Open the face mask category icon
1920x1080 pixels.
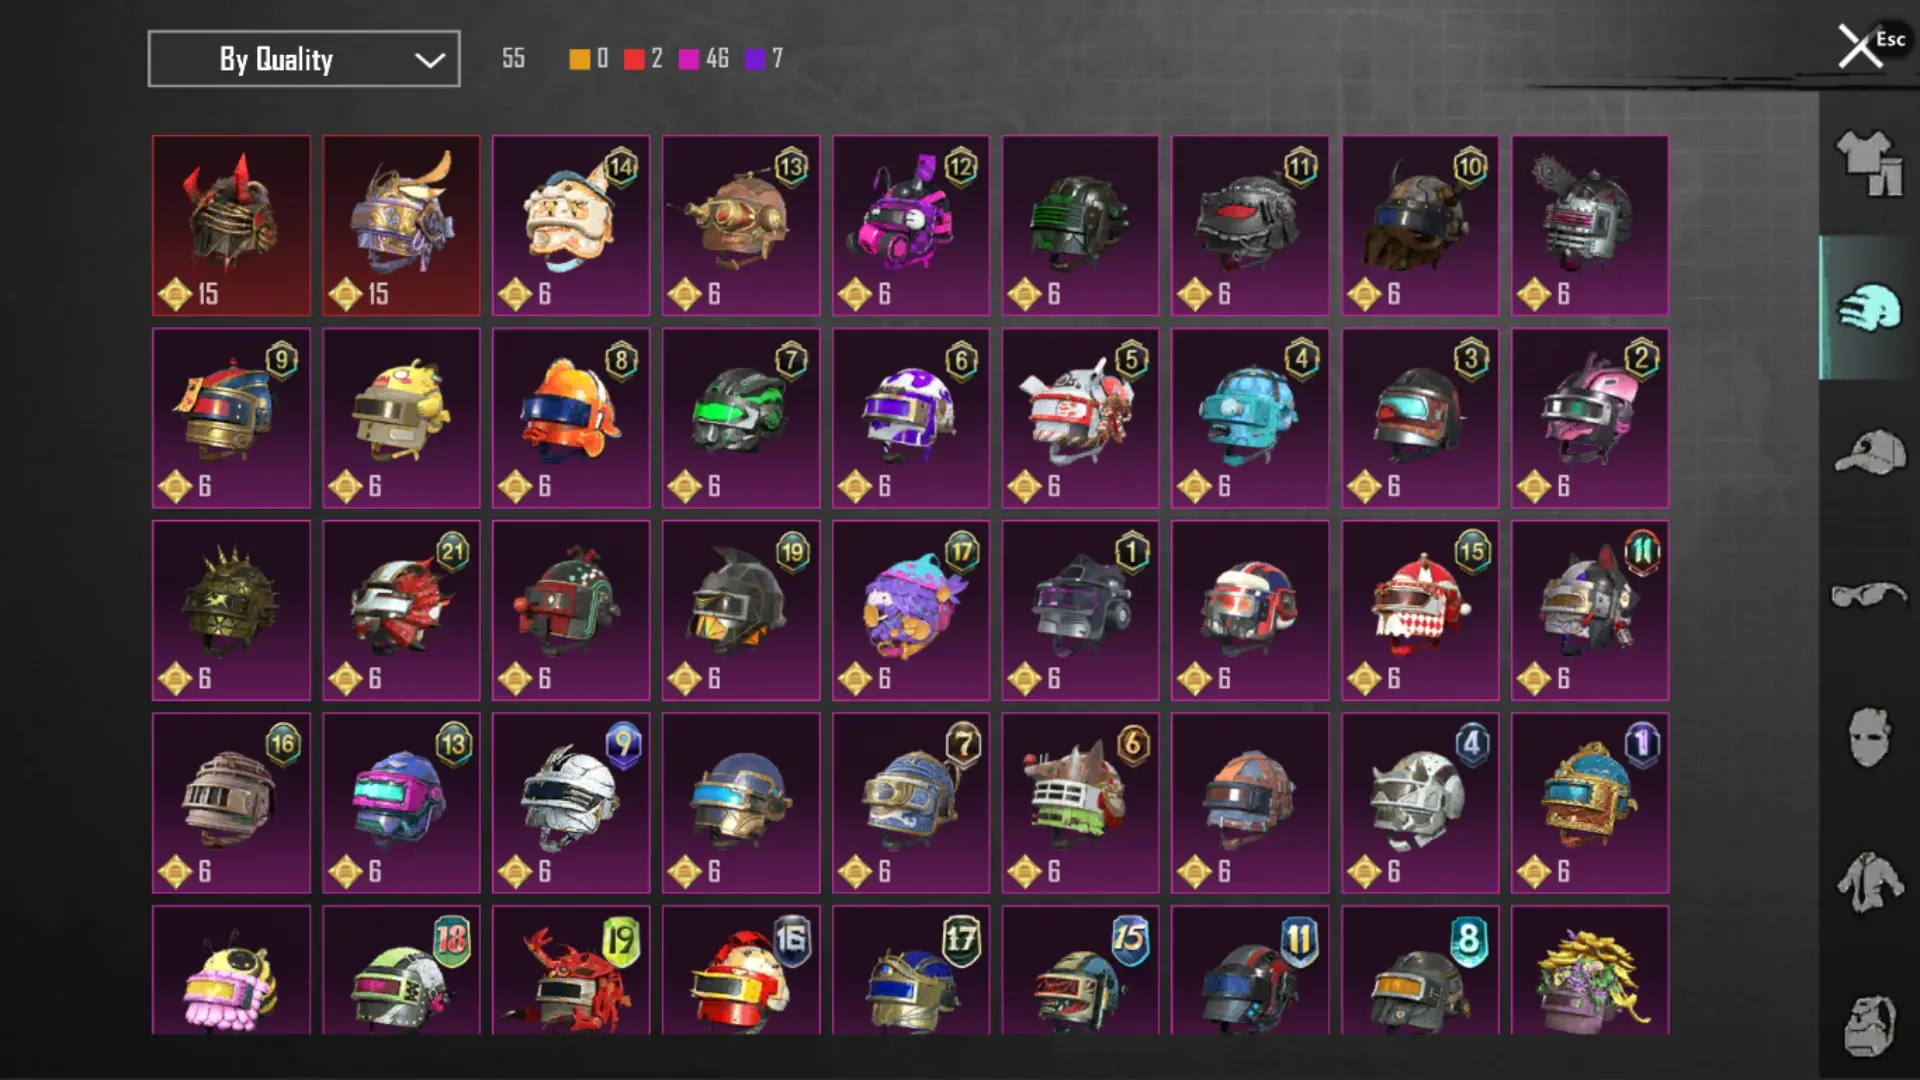point(1869,738)
